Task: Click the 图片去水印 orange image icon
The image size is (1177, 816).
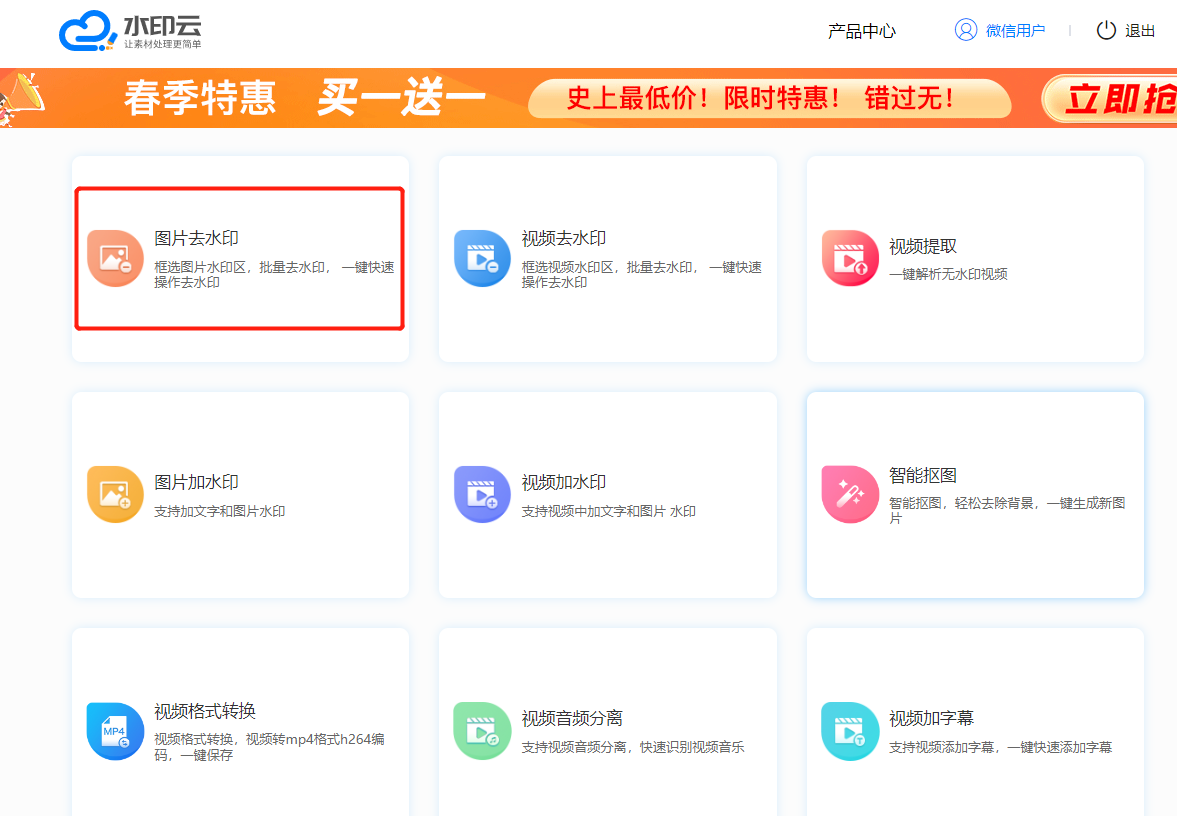Action: [x=115, y=258]
